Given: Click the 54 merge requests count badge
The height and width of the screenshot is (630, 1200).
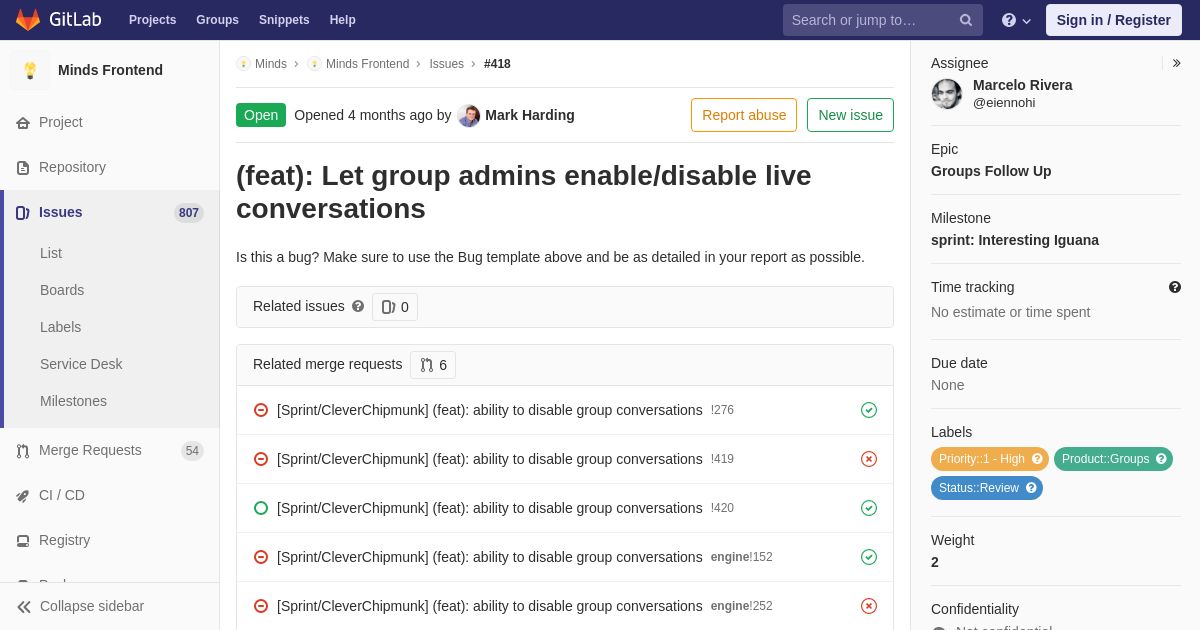Looking at the screenshot, I should click(x=192, y=451).
